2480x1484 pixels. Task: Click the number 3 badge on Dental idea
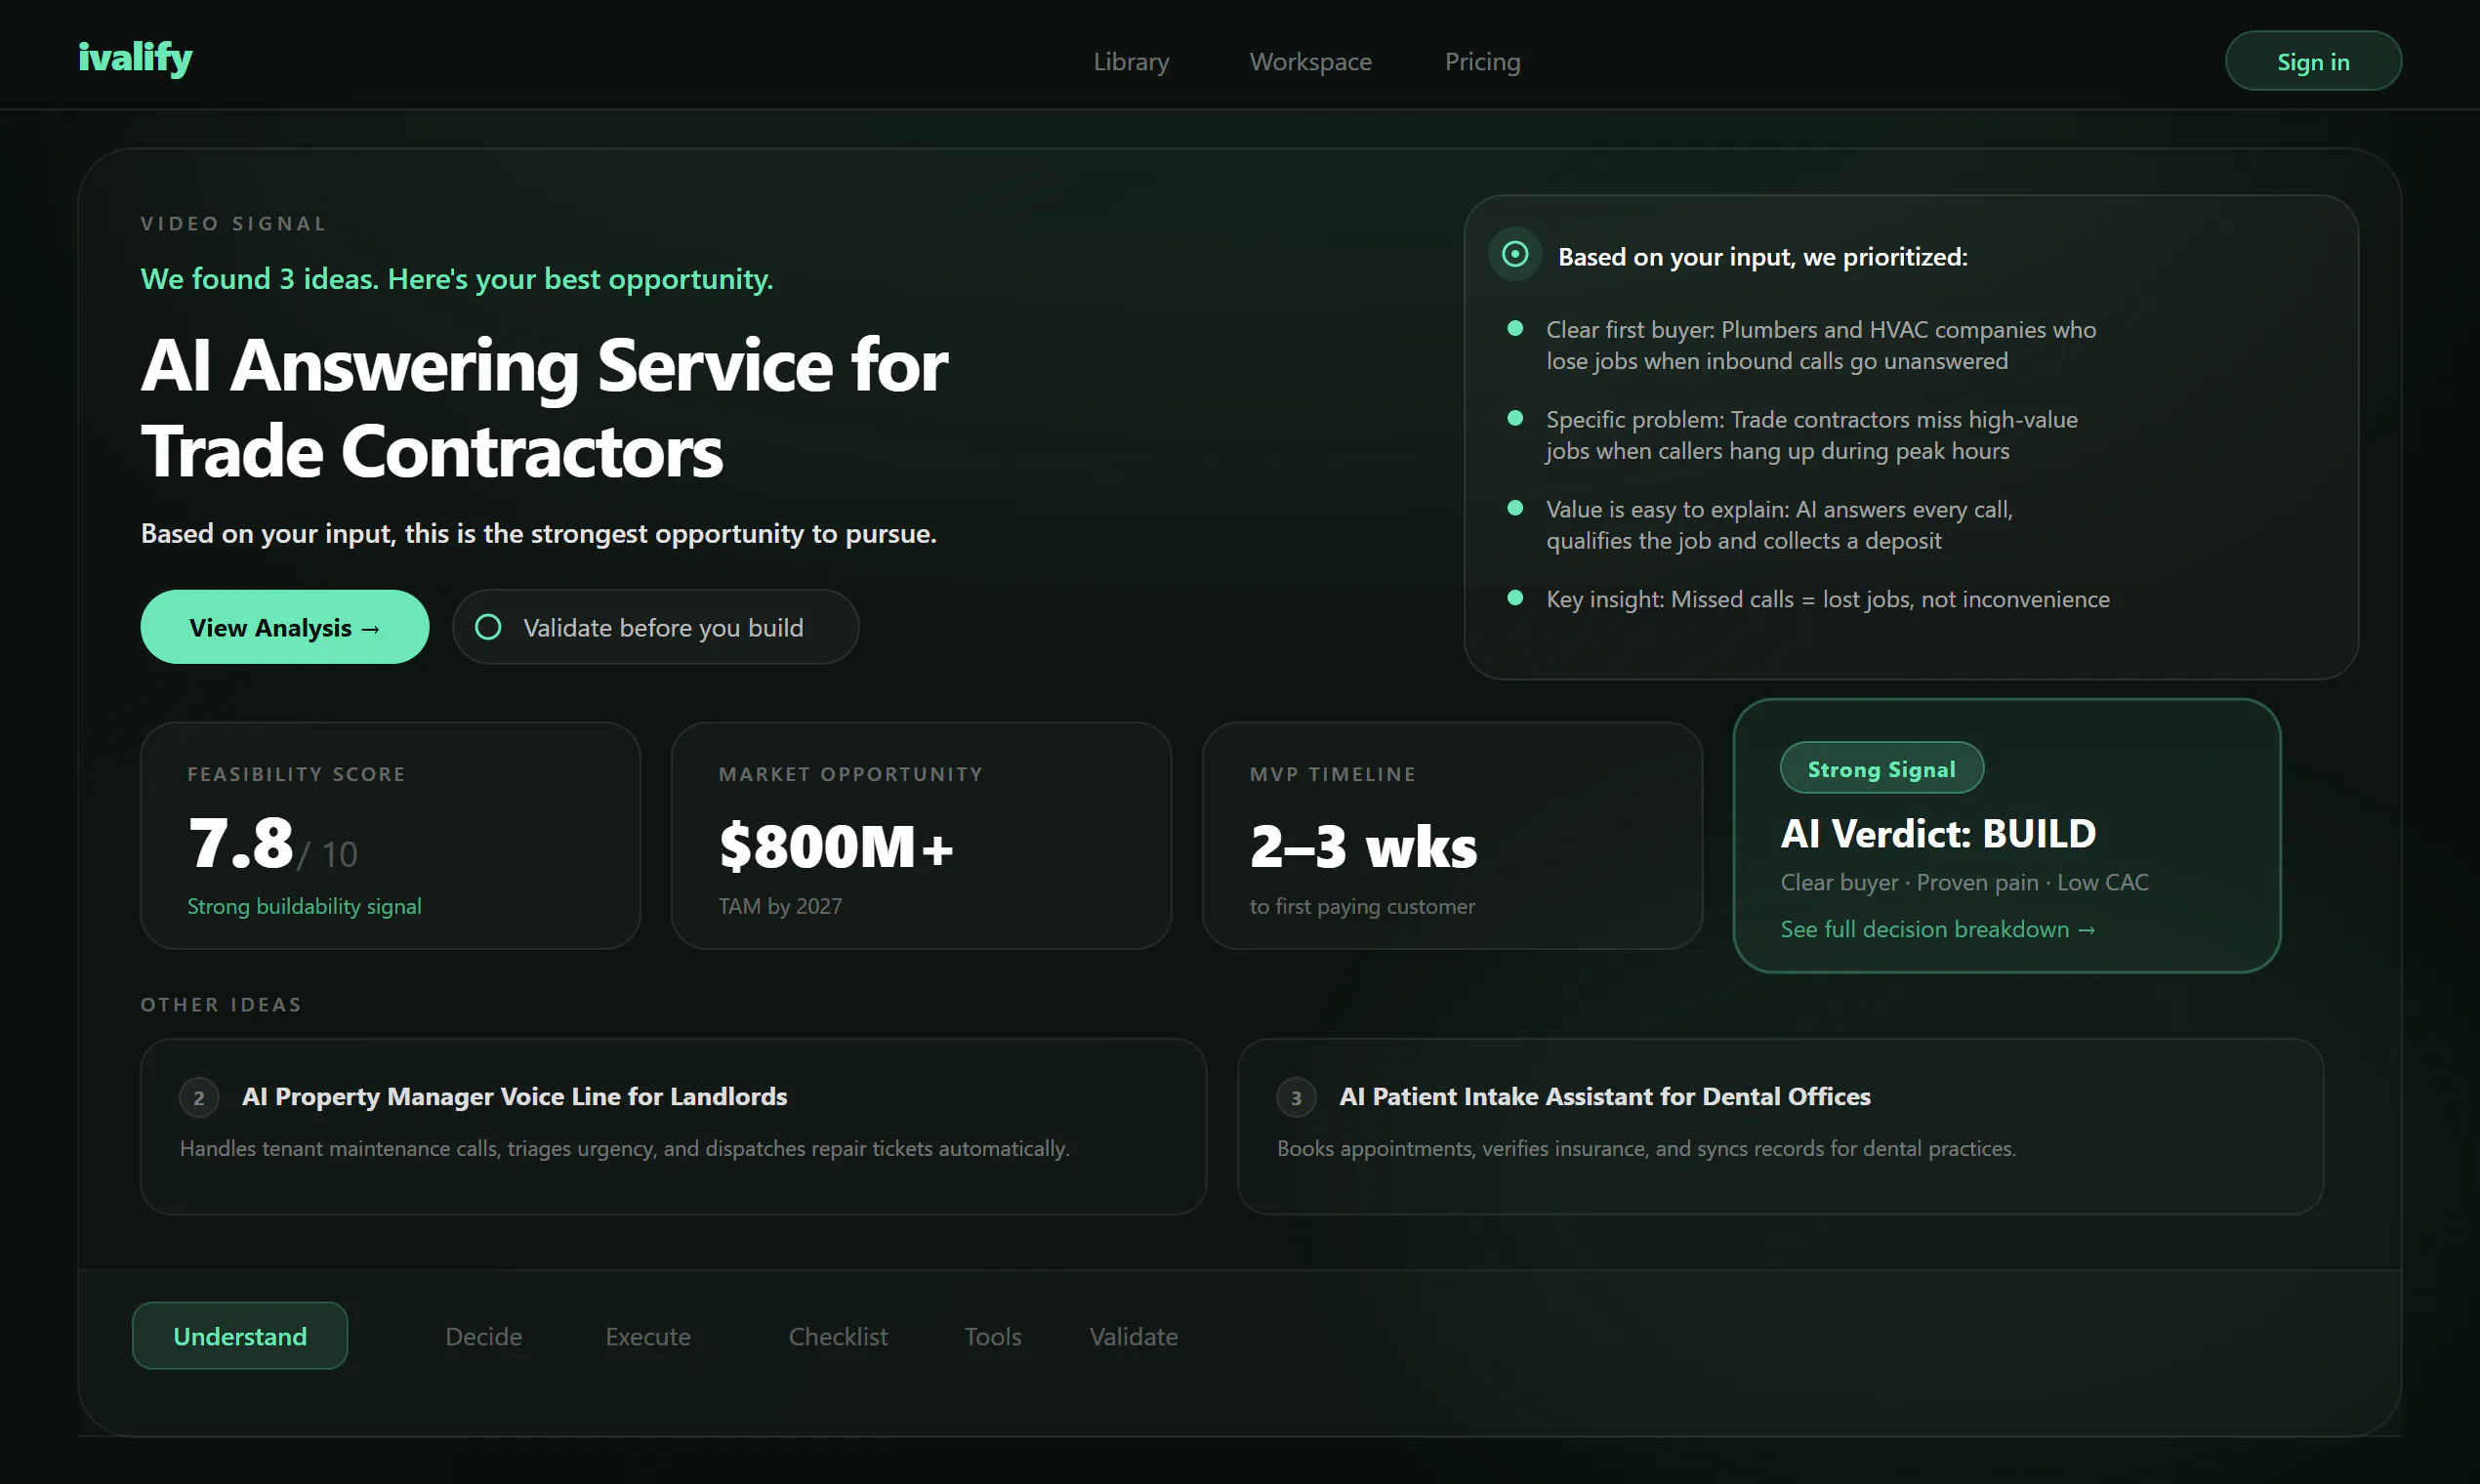(1296, 1098)
